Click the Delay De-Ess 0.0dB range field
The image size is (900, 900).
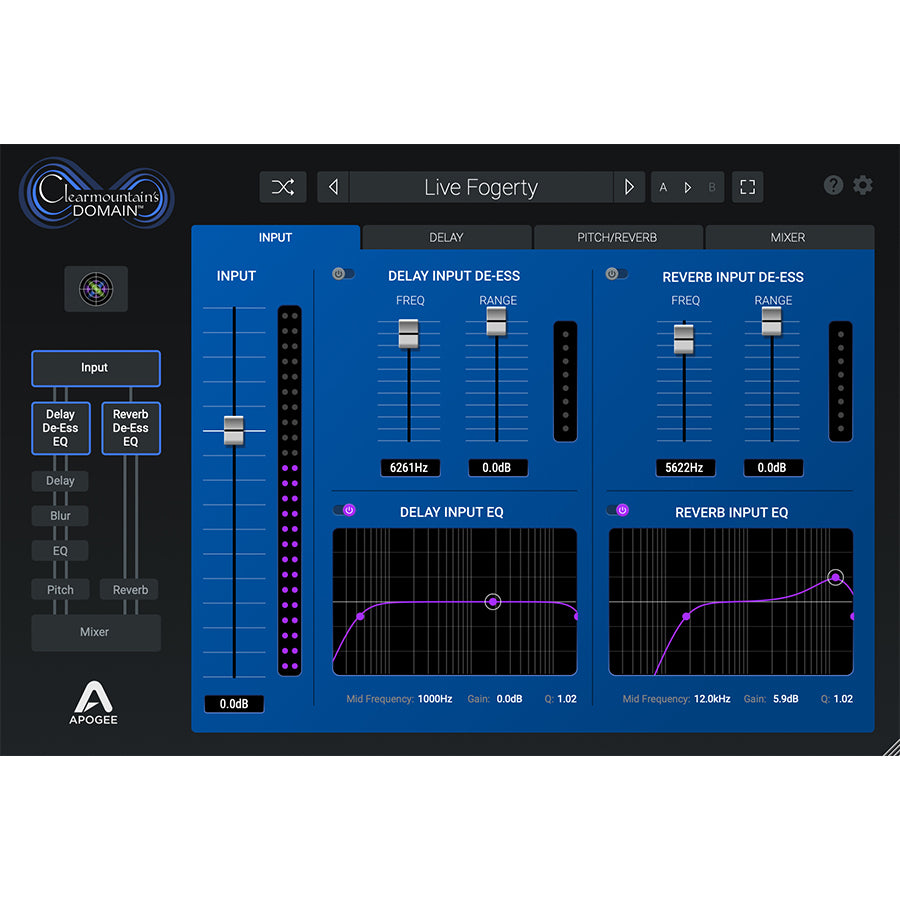tap(498, 468)
